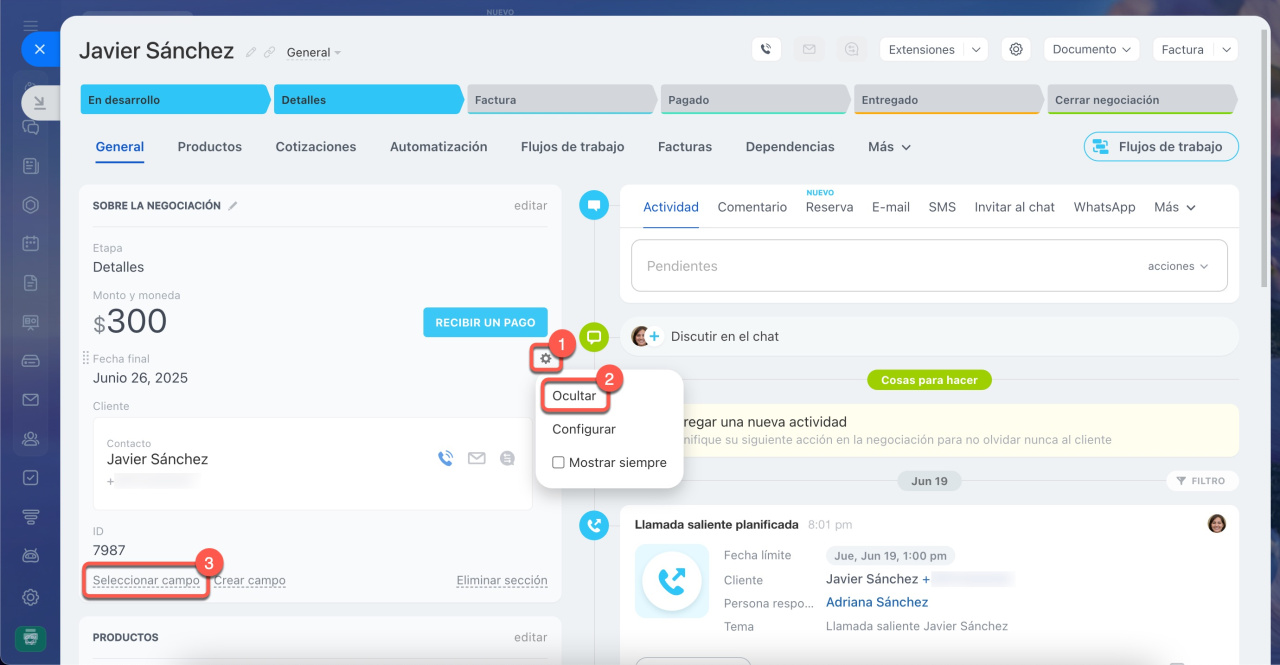Click the phone call button in the header

tap(766, 49)
